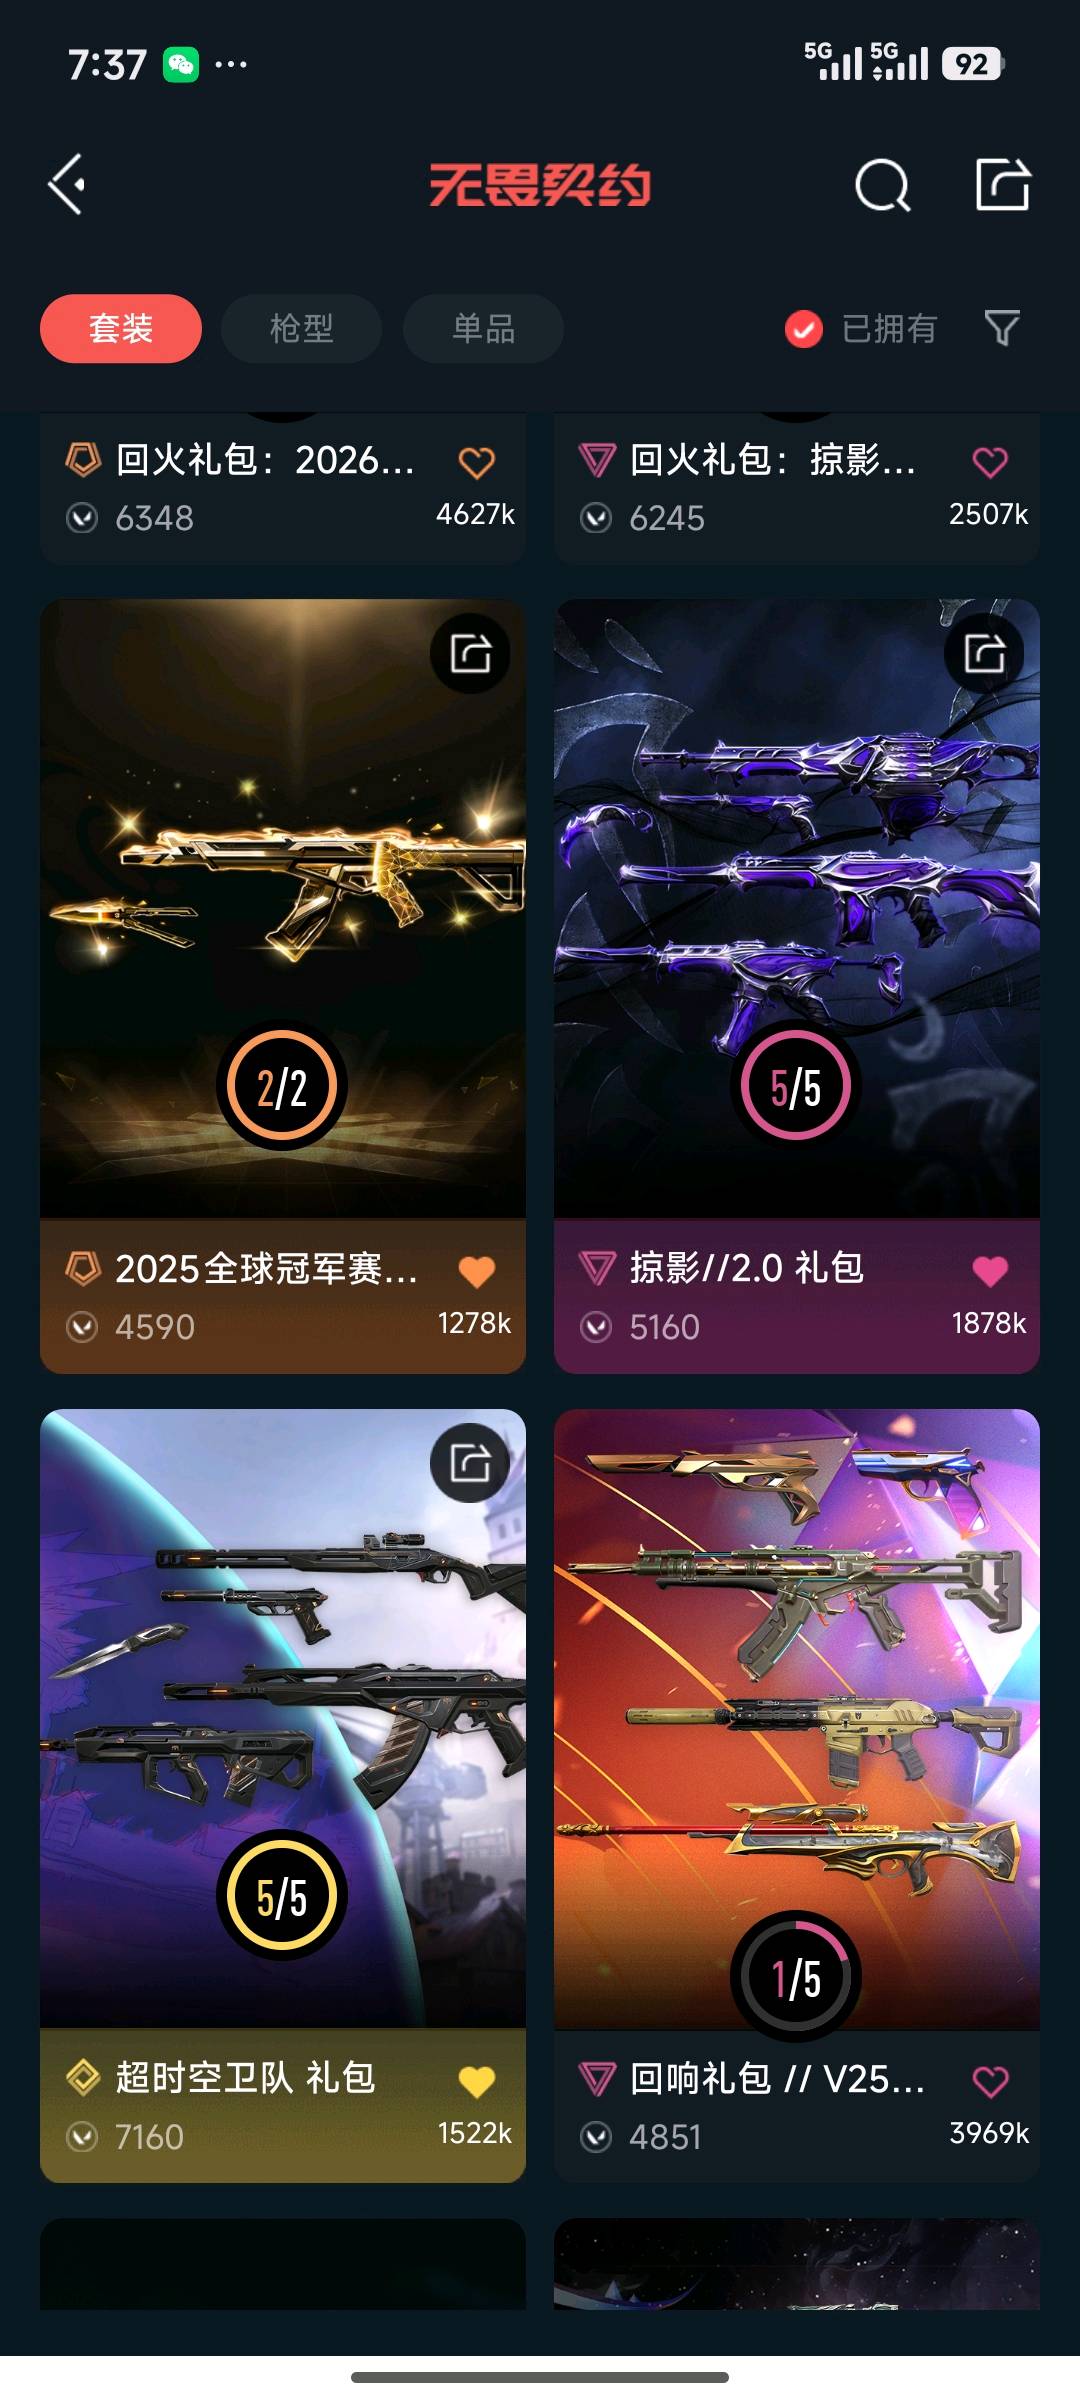Open 超时空卫队 礼包 title link
The height and width of the screenshot is (2400, 1080).
coord(245,2078)
